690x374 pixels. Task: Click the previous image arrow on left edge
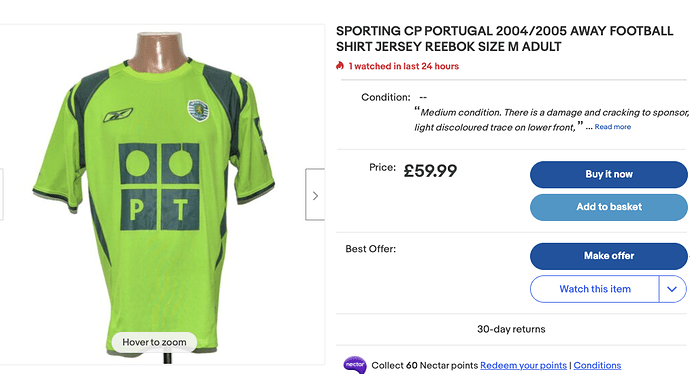click(2, 194)
